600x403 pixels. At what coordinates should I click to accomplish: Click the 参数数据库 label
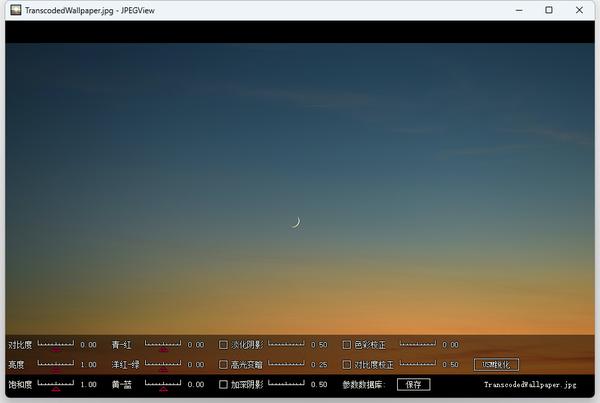(363, 384)
